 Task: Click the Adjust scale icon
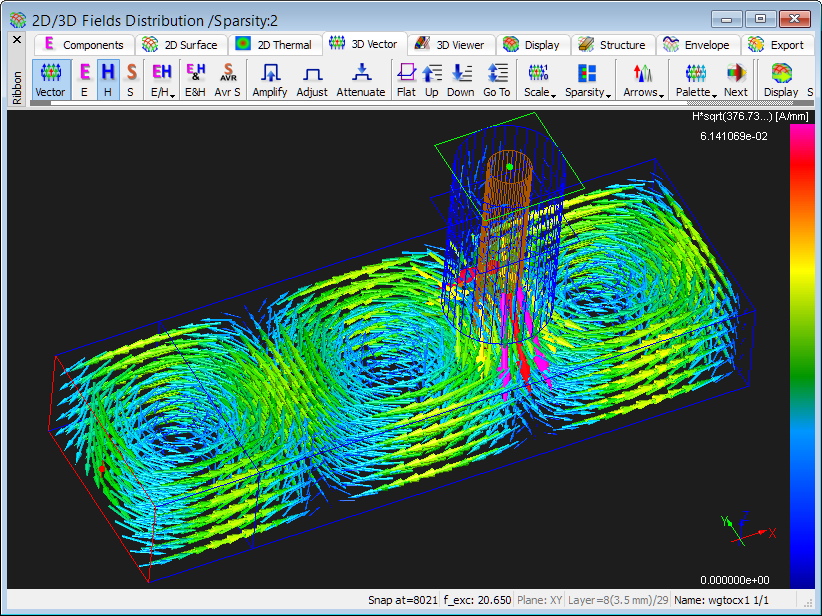click(312, 79)
